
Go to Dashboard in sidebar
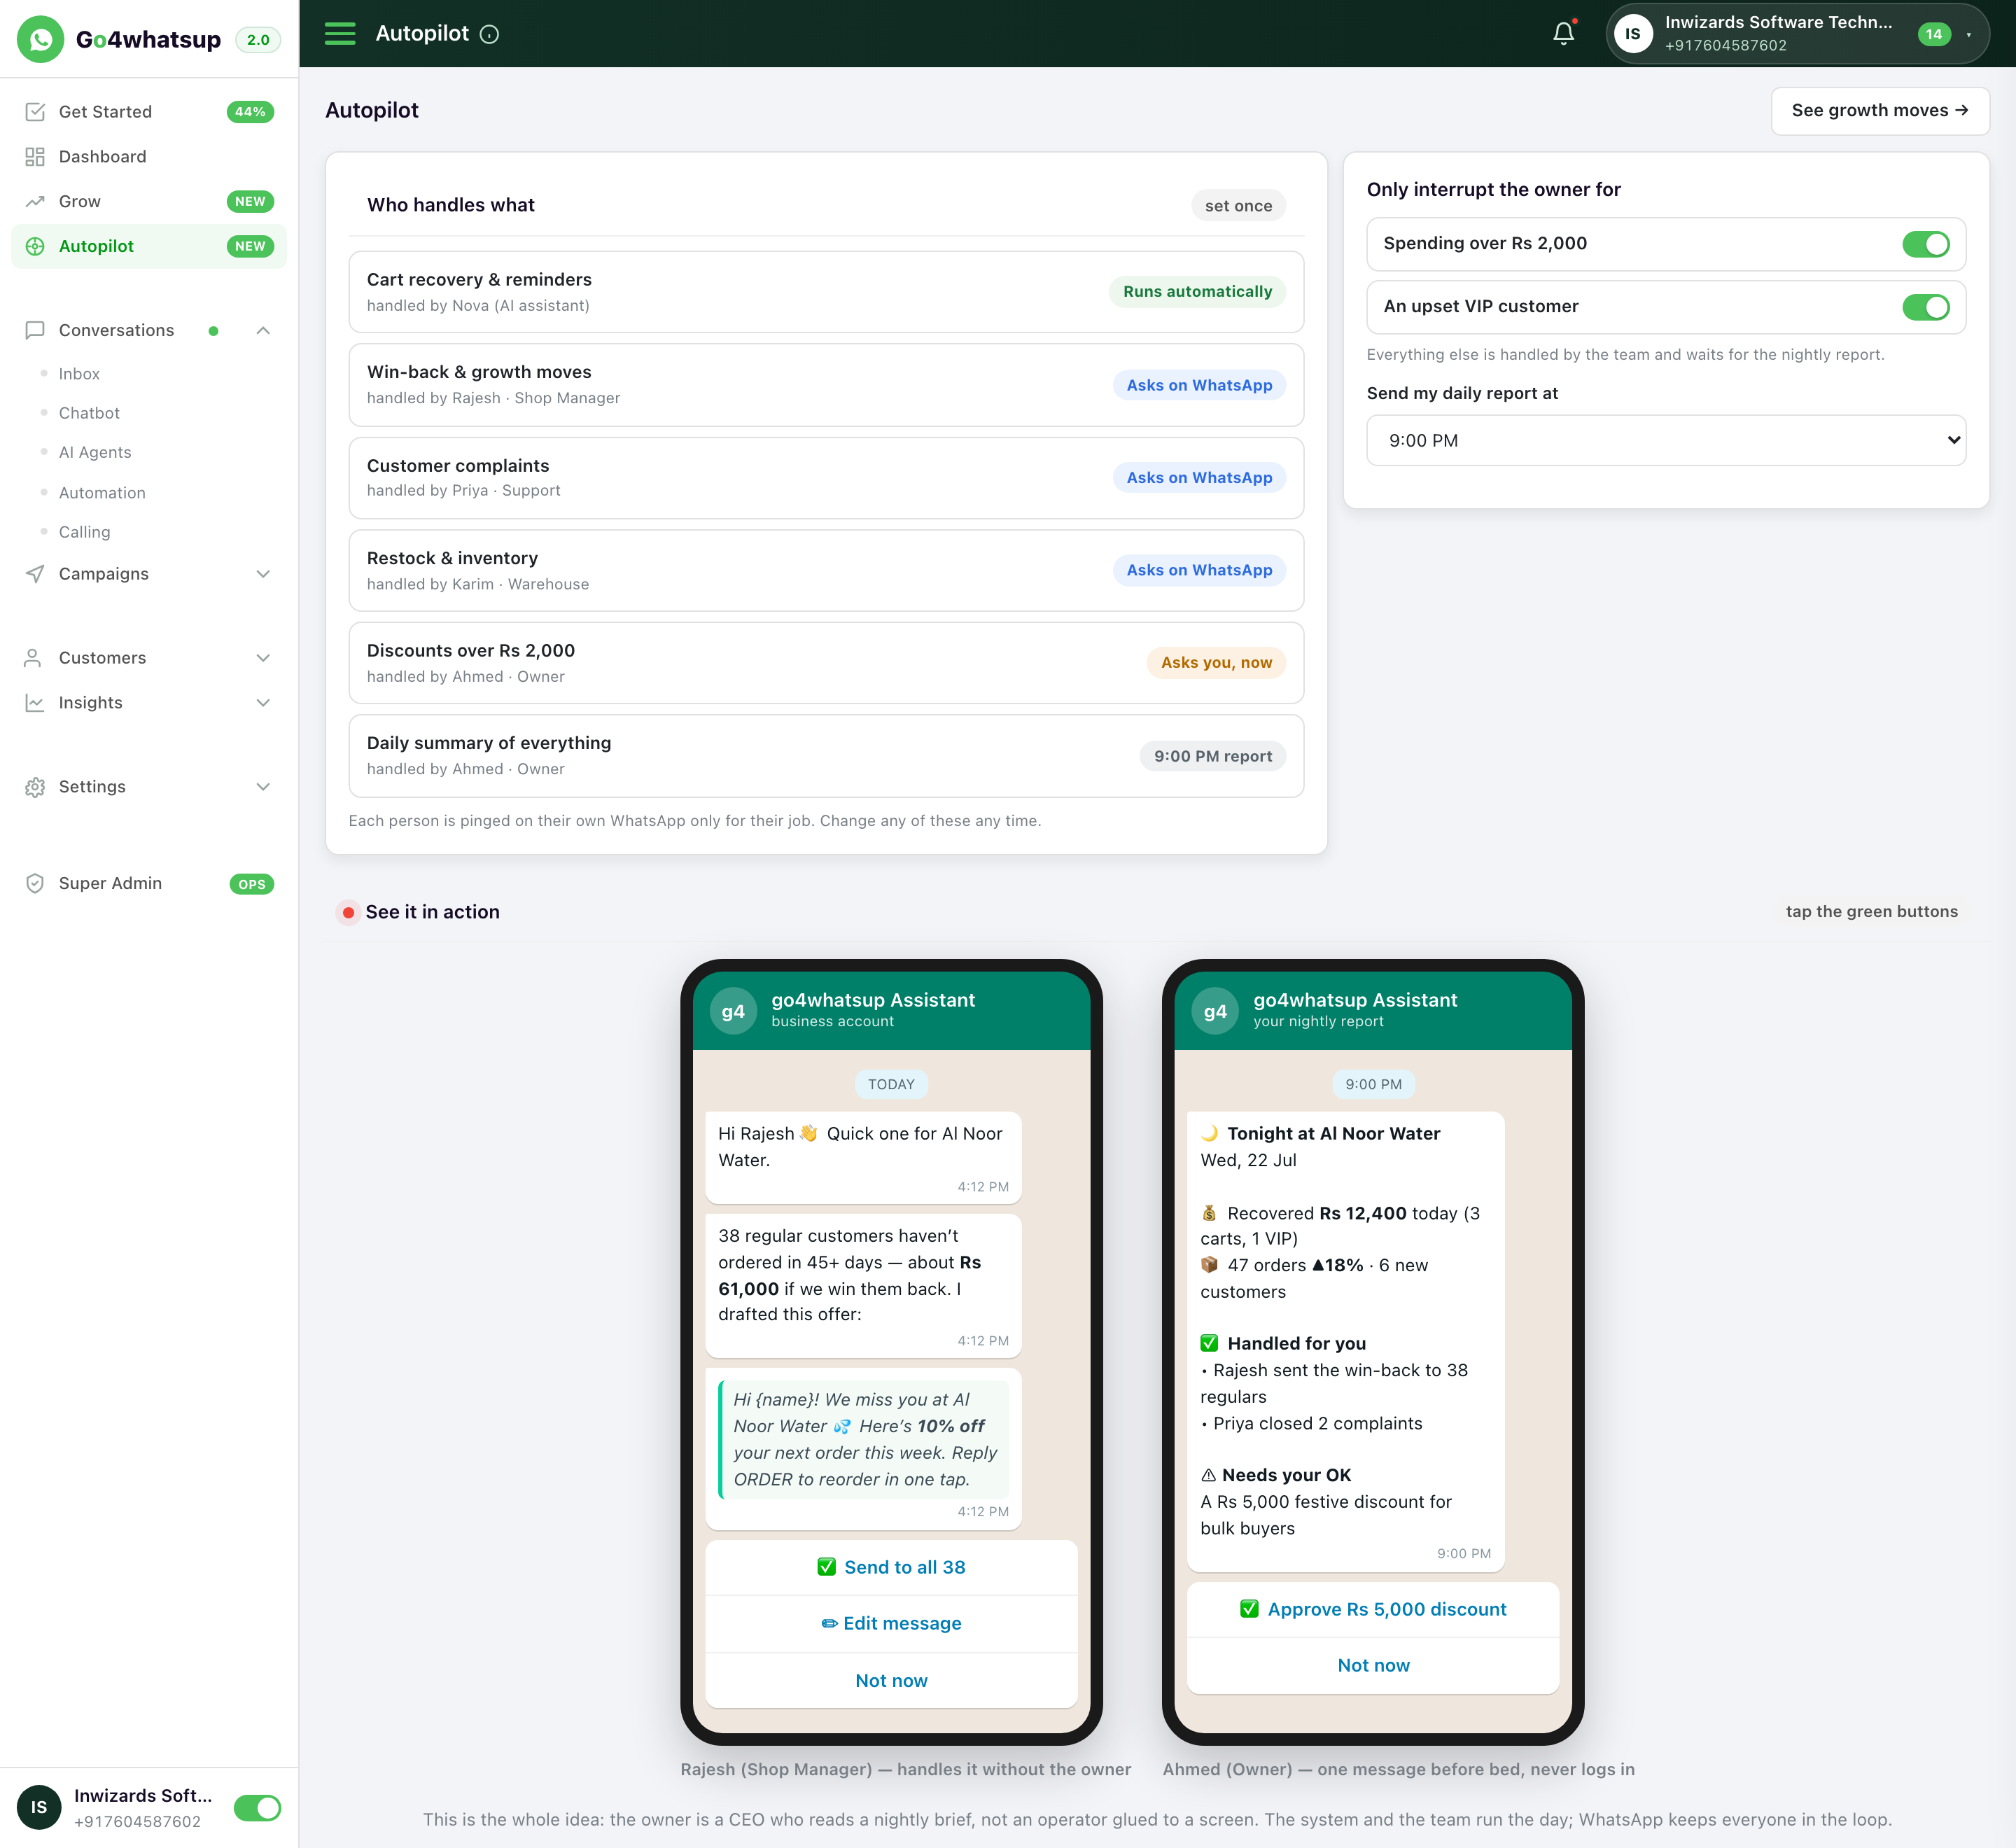[x=149, y=157]
